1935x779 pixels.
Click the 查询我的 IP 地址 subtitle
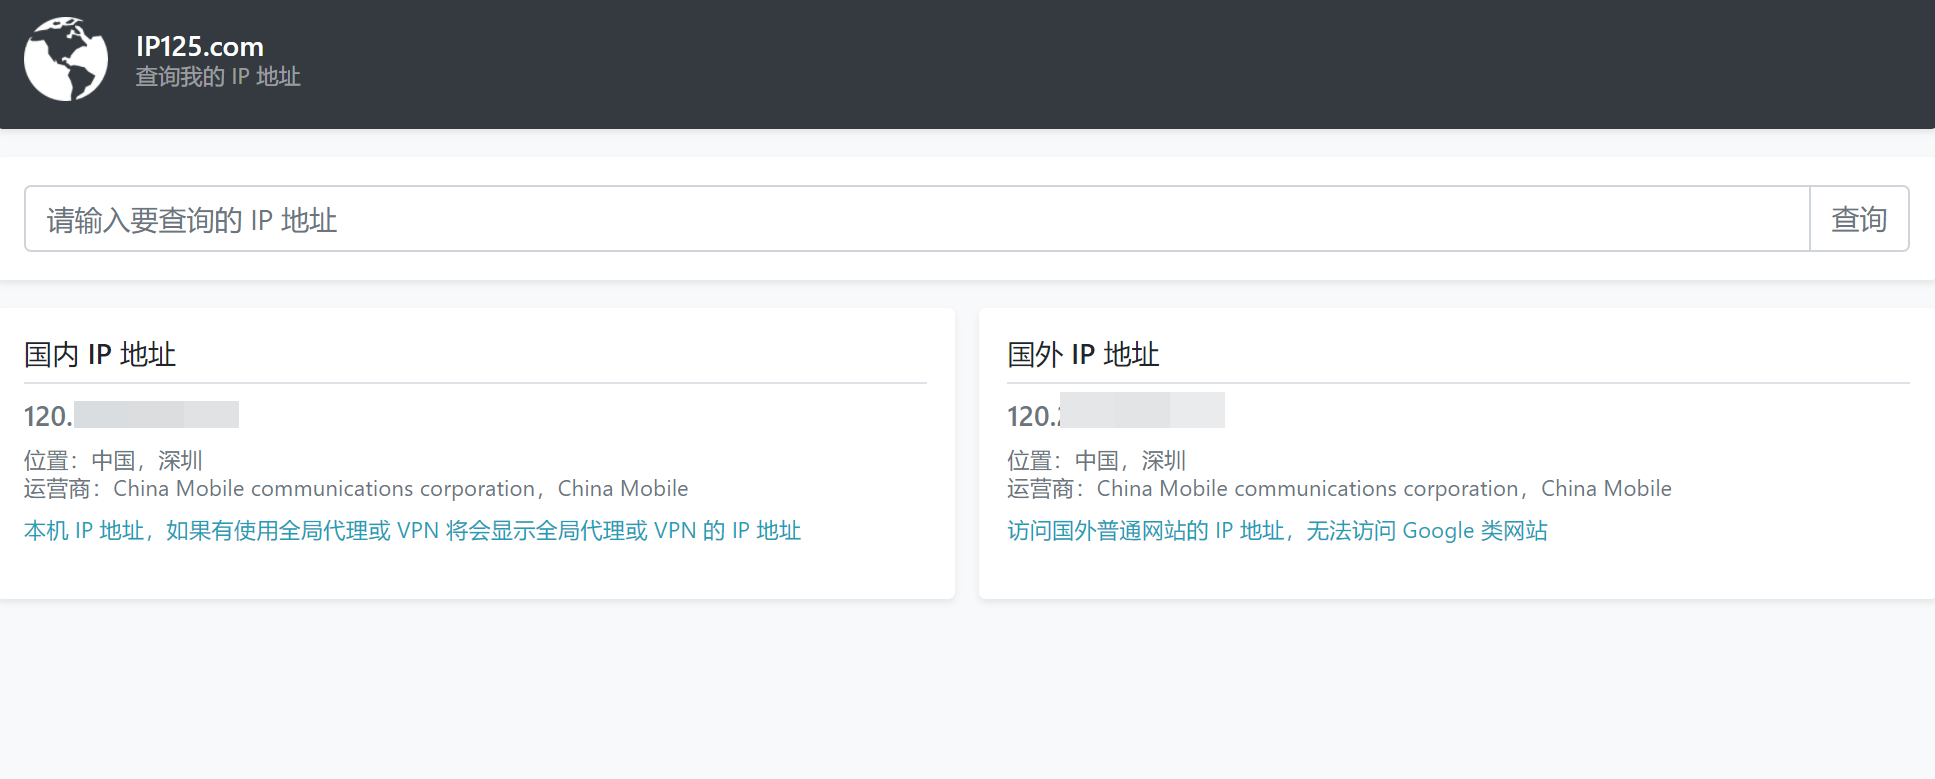coord(218,77)
